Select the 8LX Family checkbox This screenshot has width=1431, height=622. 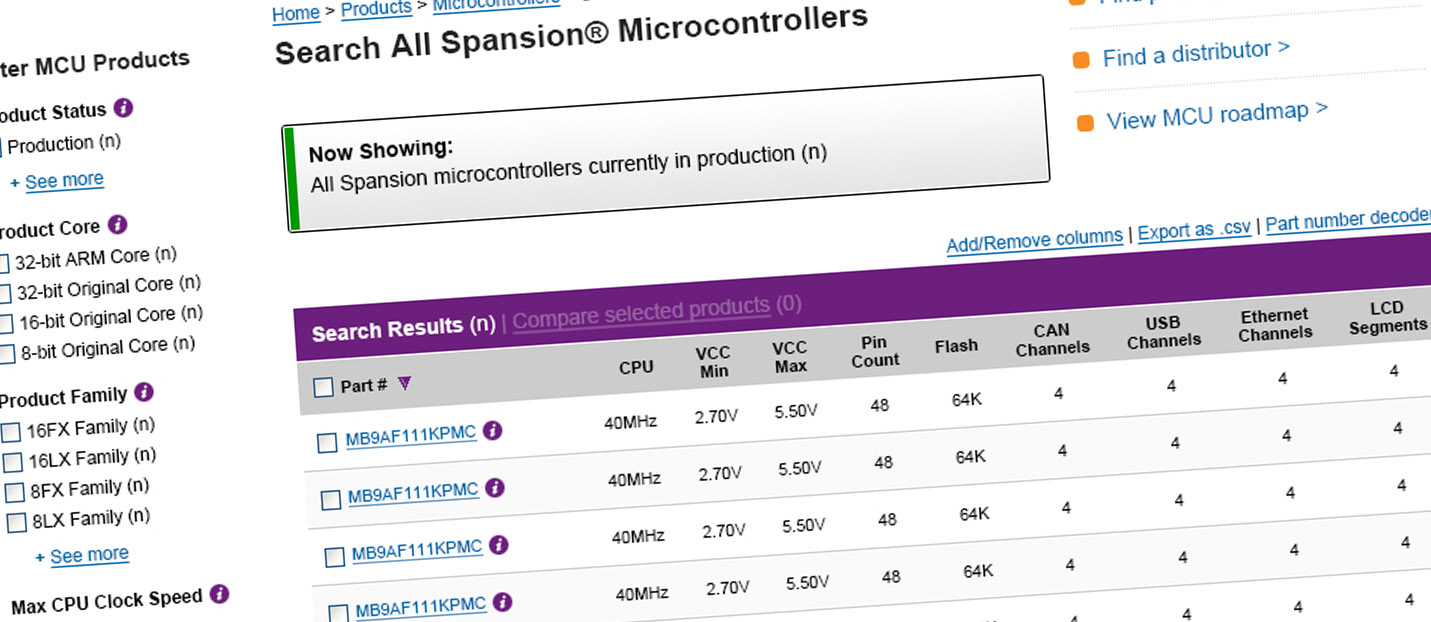pyautogui.click(x=17, y=523)
